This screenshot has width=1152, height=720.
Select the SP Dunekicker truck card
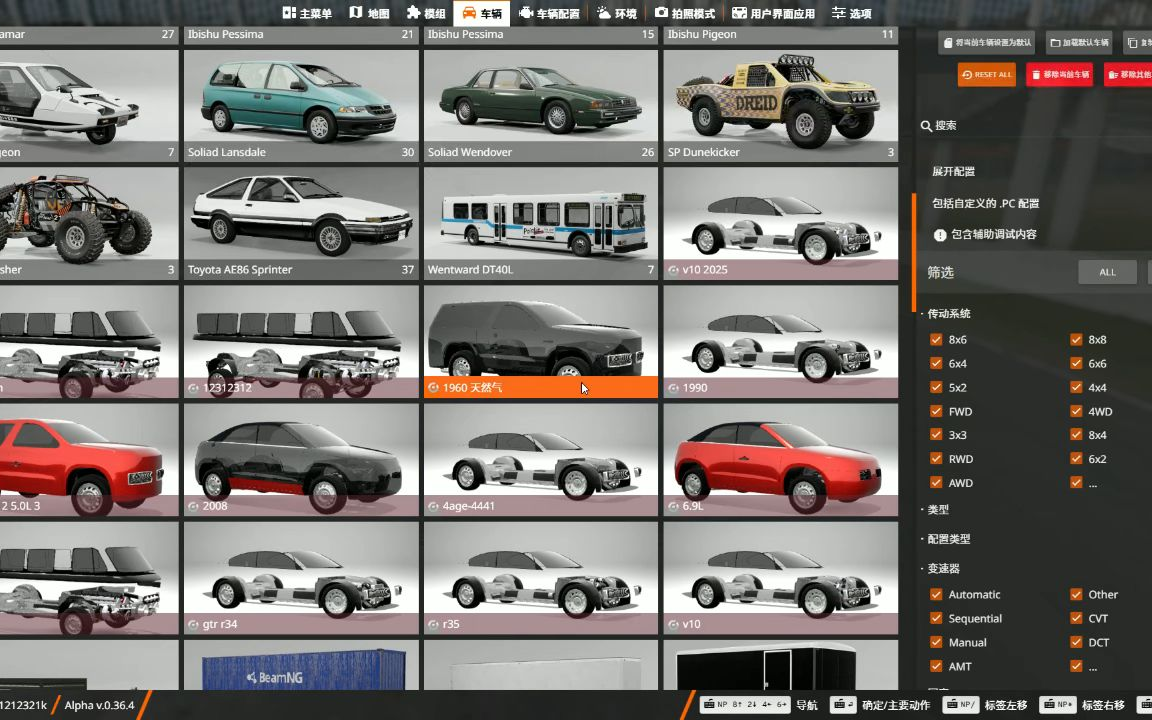(x=781, y=105)
